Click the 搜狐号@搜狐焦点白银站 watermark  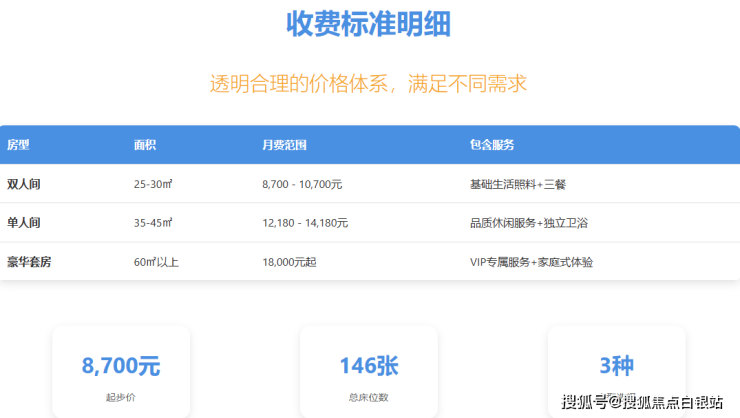[642, 402]
